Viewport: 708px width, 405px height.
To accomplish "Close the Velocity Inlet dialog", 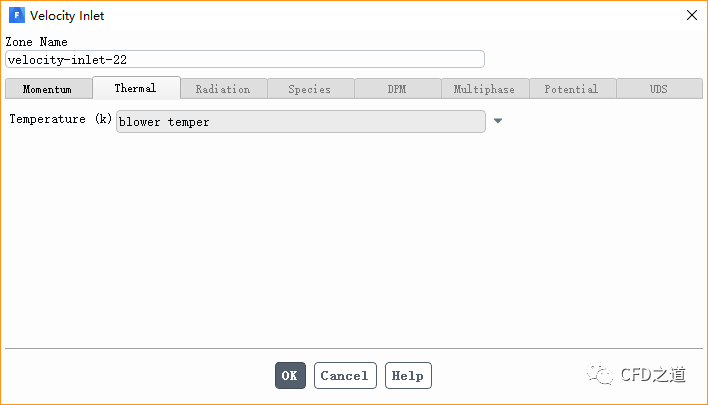I will 691,15.
